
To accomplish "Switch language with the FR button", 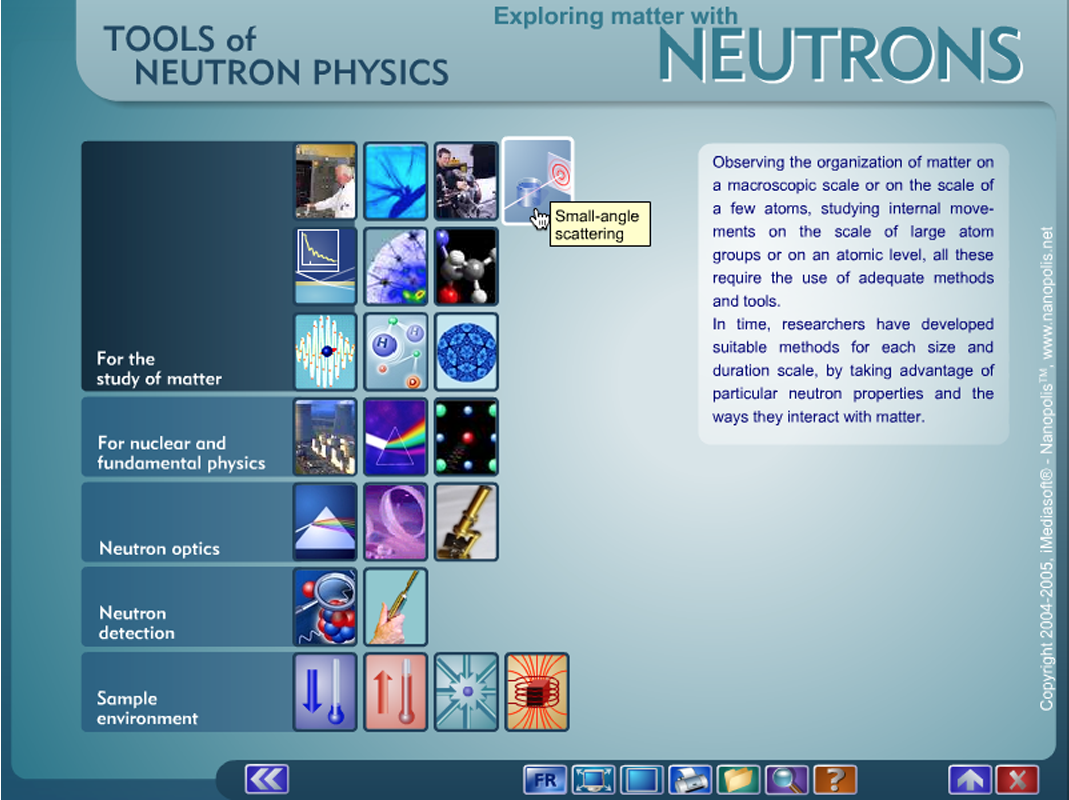I will pos(545,780).
